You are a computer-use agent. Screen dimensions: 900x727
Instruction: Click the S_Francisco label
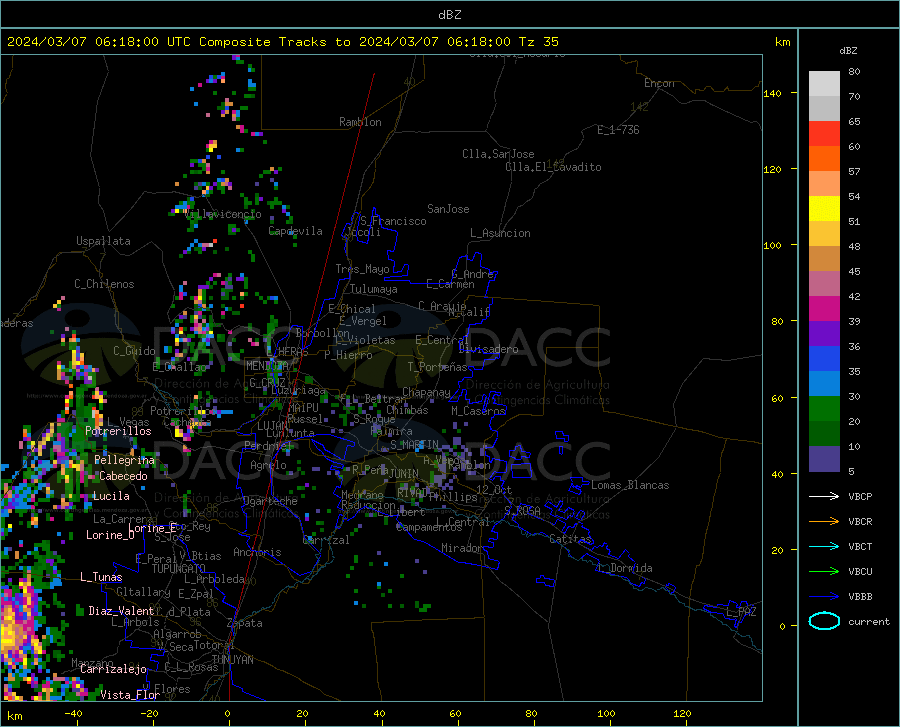point(393,221)
